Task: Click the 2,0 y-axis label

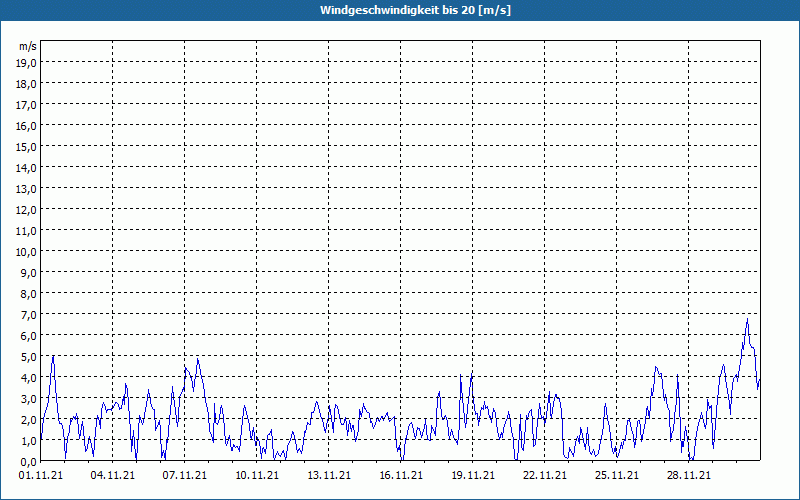Action: pyautogui.click(x=29, y=420)
